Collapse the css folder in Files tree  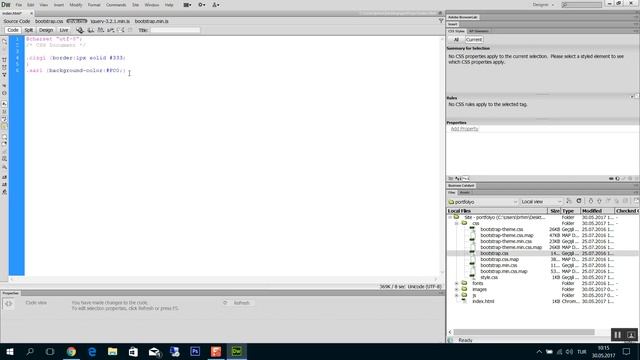[456, 224]
